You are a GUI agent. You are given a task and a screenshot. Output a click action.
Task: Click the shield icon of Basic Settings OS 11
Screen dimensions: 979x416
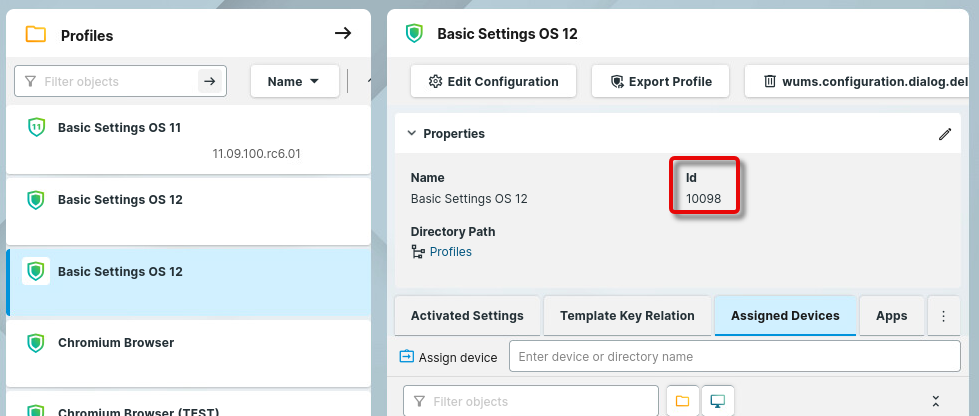click(36, 128)
